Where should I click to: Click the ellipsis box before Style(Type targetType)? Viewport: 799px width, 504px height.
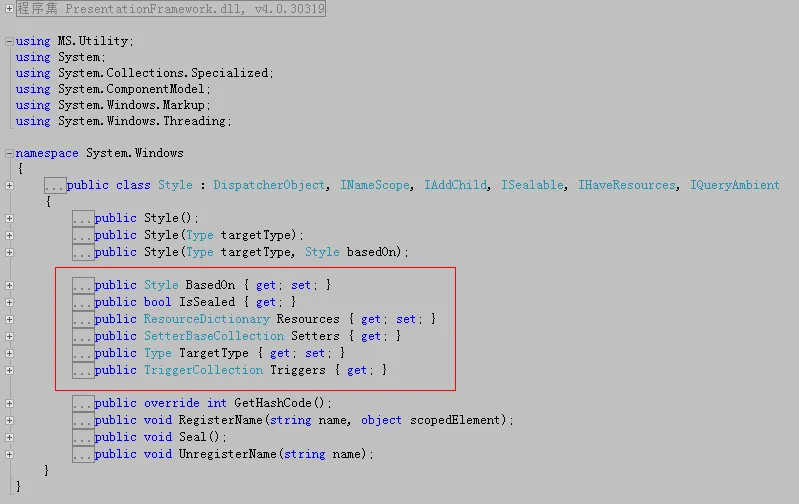point(83,235)
